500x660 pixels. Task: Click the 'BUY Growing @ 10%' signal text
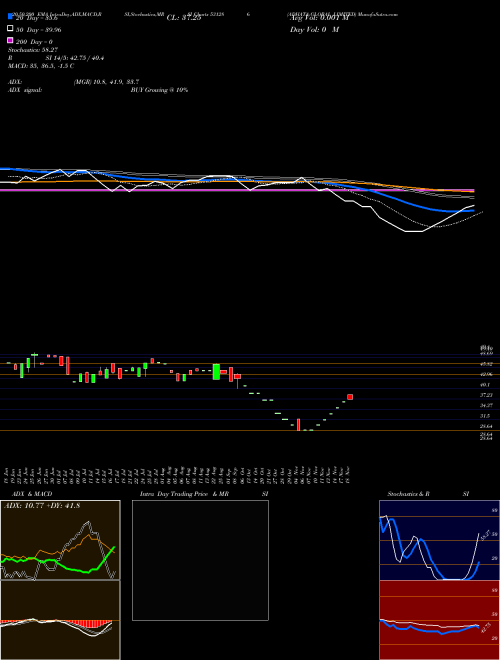(x=159, y=90)
